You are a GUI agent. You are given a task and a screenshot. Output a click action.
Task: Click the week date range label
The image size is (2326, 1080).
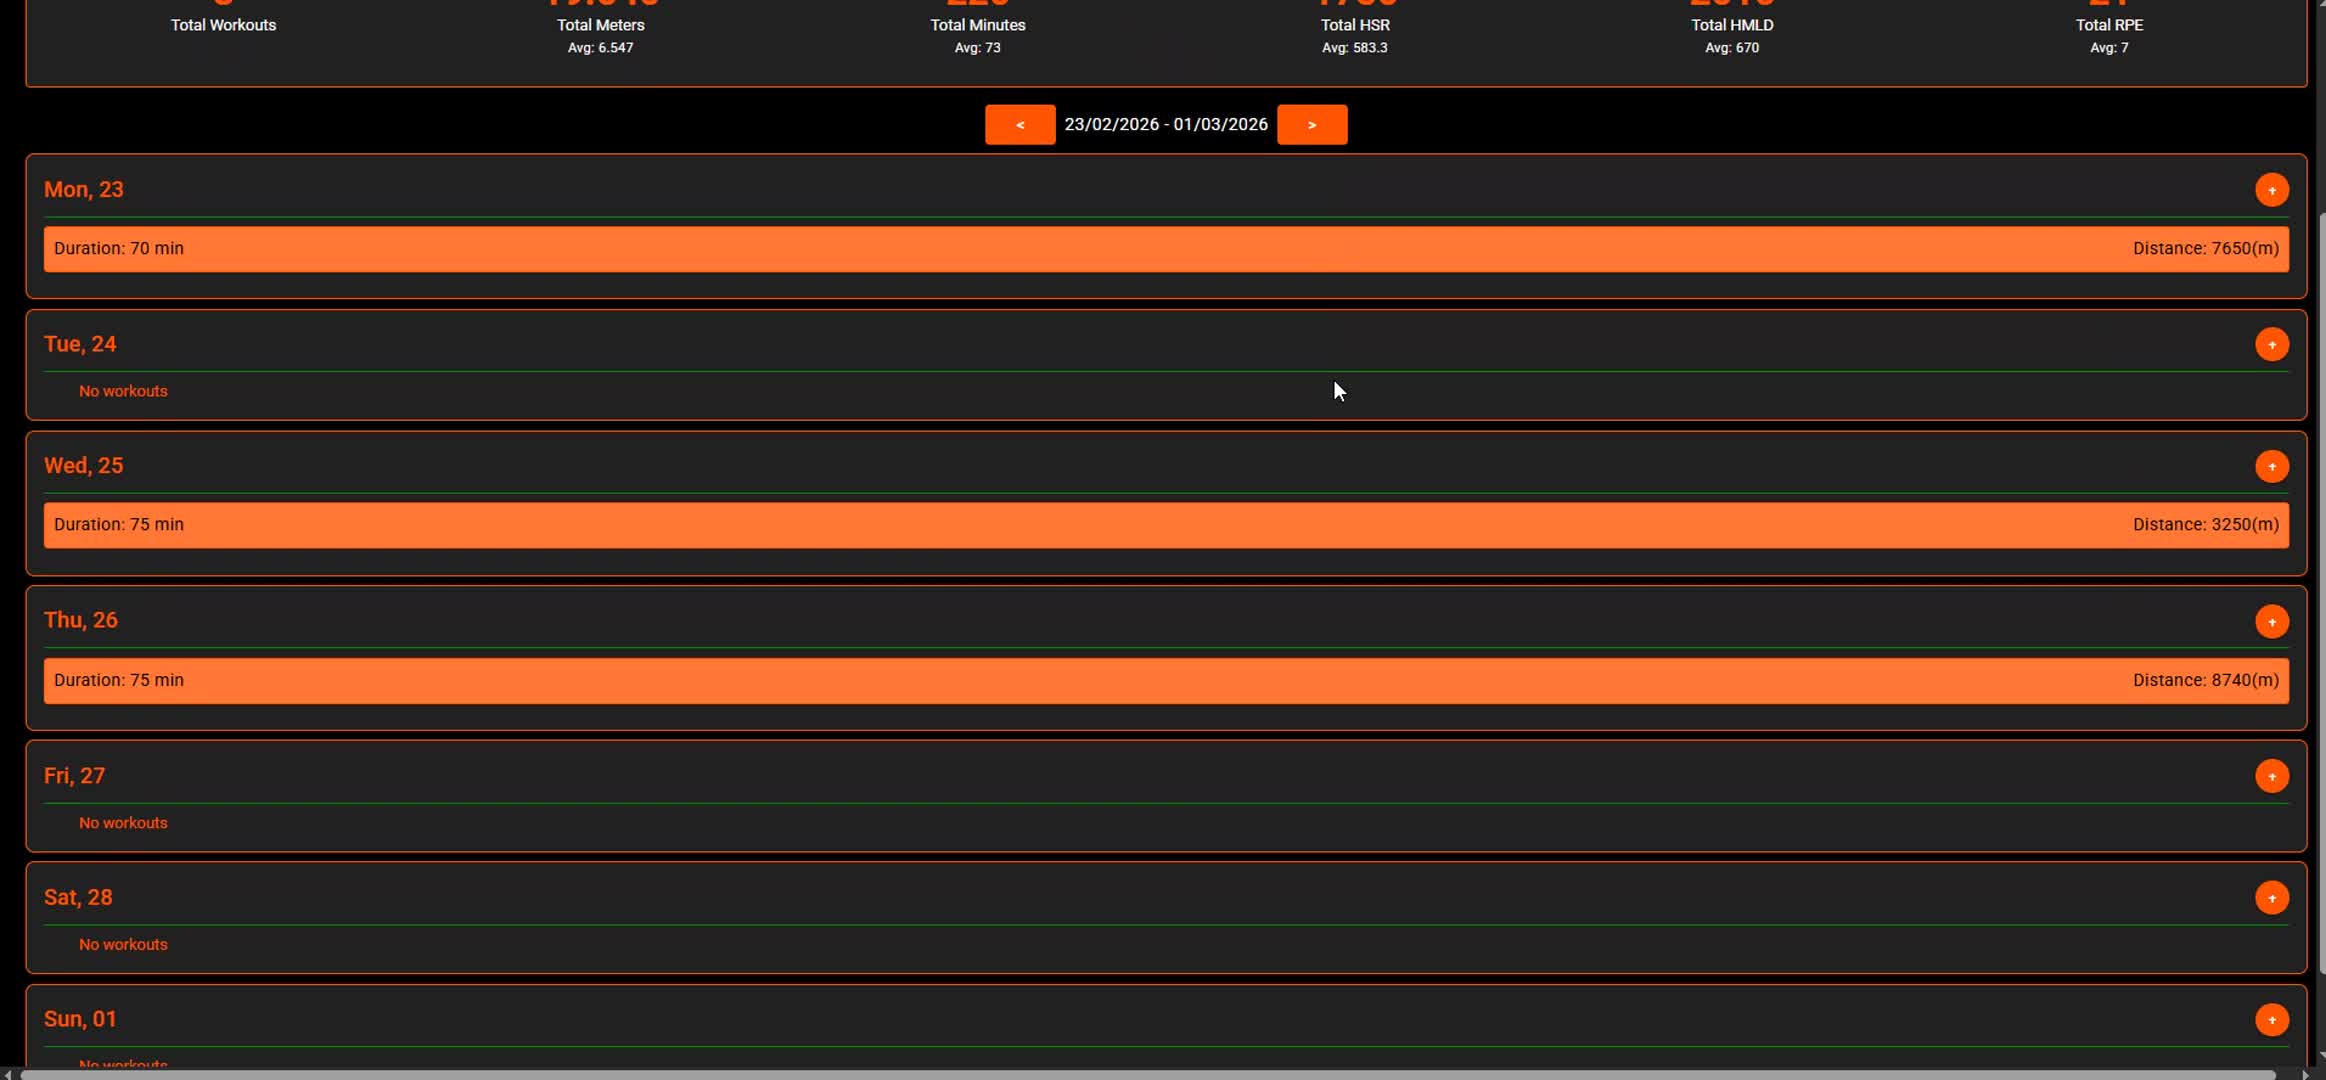coord(1166,125)
